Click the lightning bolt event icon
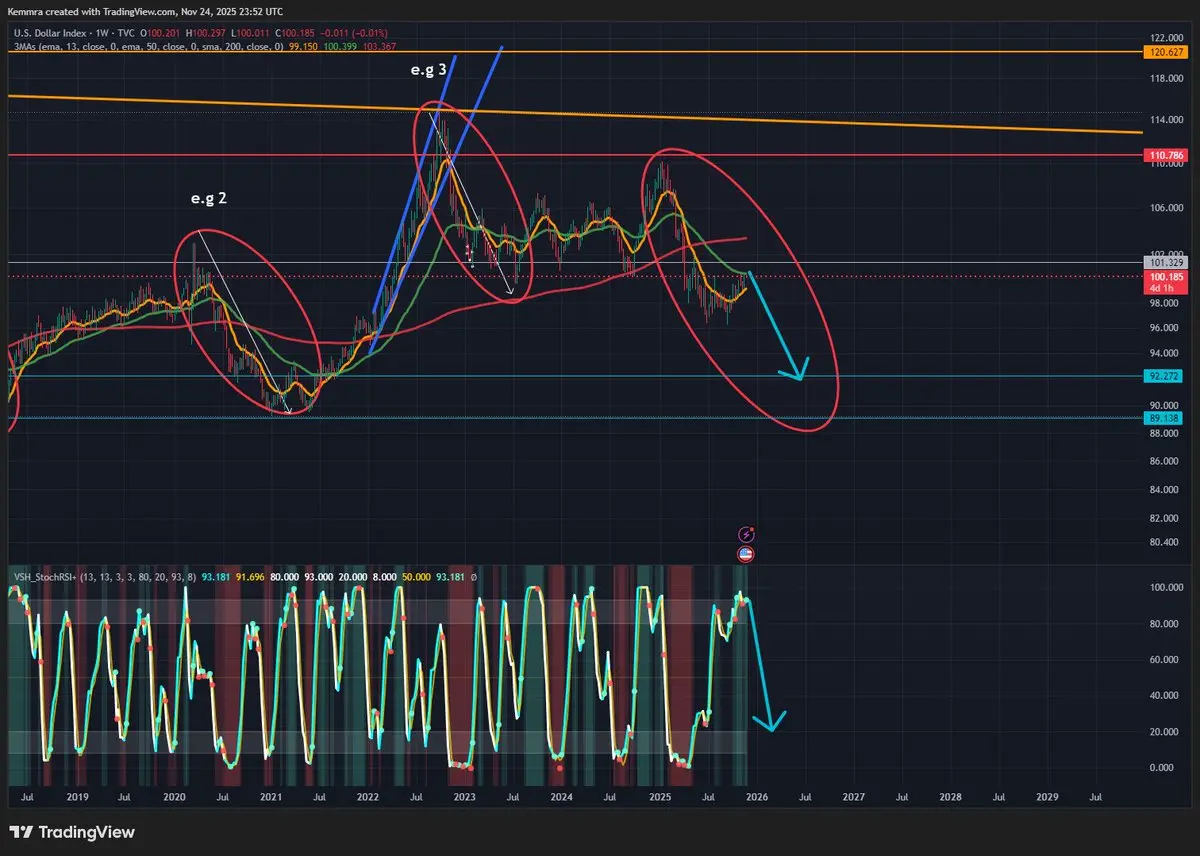 point(745,535)
